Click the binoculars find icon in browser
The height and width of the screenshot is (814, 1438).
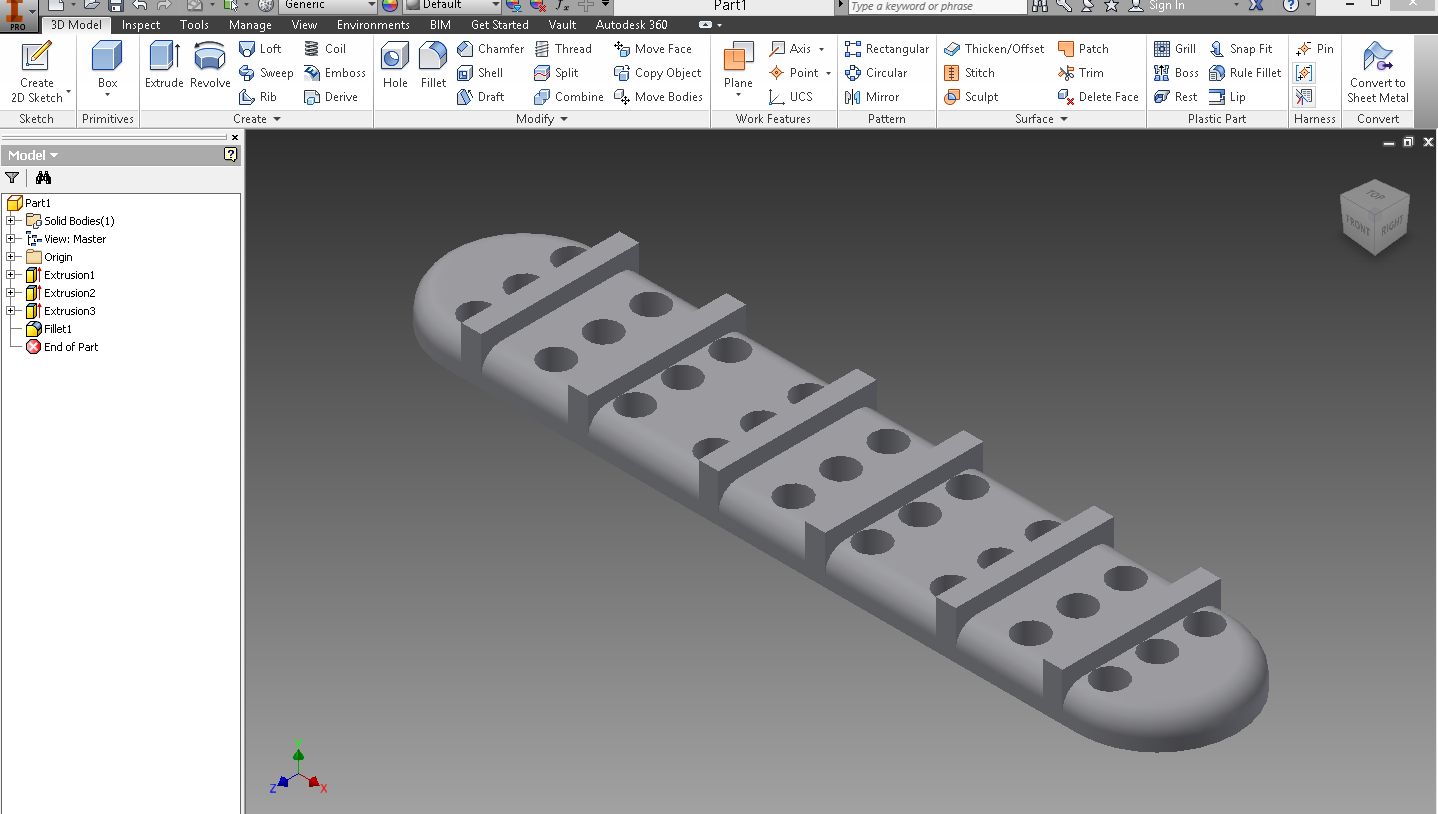[x=43, y=178]
